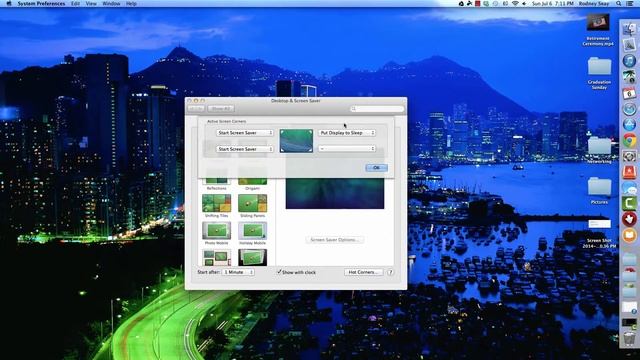Open the bottom-right corner dash dropdown

pyautogui.click(x=347, y=149)
